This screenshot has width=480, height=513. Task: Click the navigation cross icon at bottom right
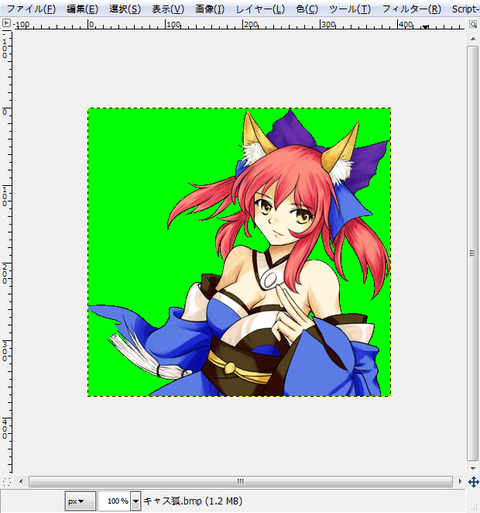tap(473, 482)
